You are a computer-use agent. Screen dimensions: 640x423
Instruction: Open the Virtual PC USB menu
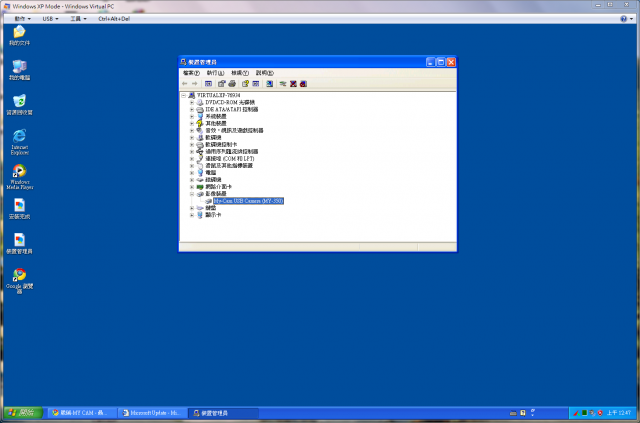click(50, 19)
